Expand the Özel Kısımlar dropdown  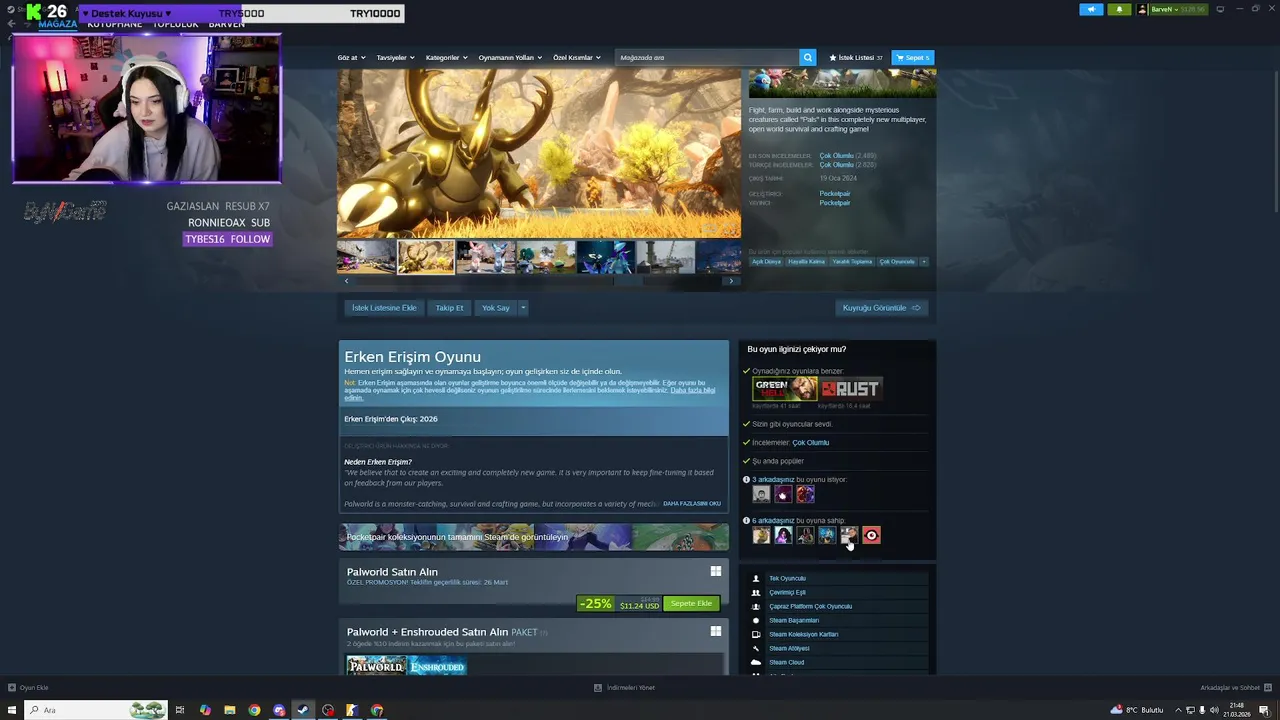pyautogui.click(x=577, y=57)
